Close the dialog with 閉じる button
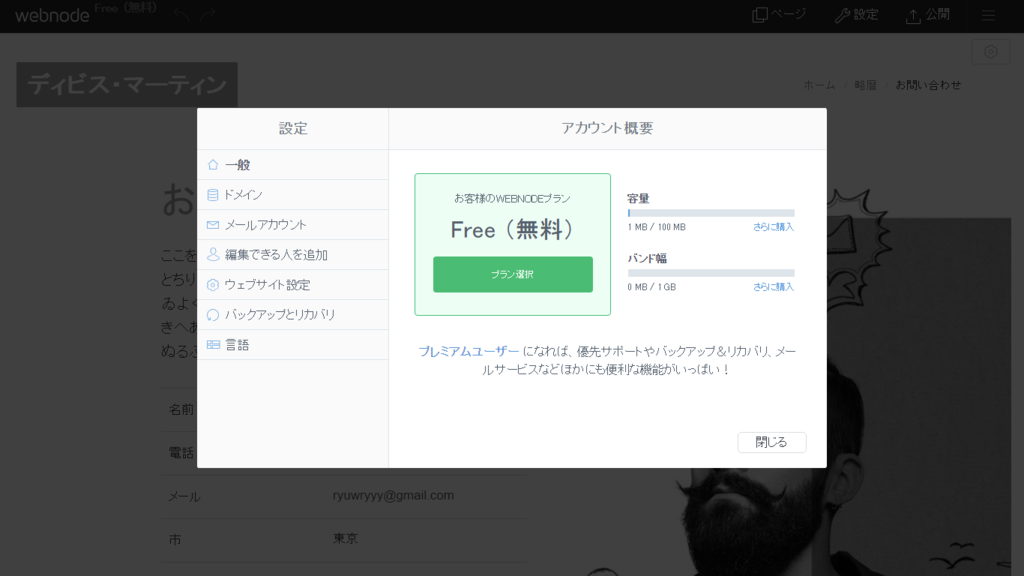1024x576 pixels. [772, 442]
